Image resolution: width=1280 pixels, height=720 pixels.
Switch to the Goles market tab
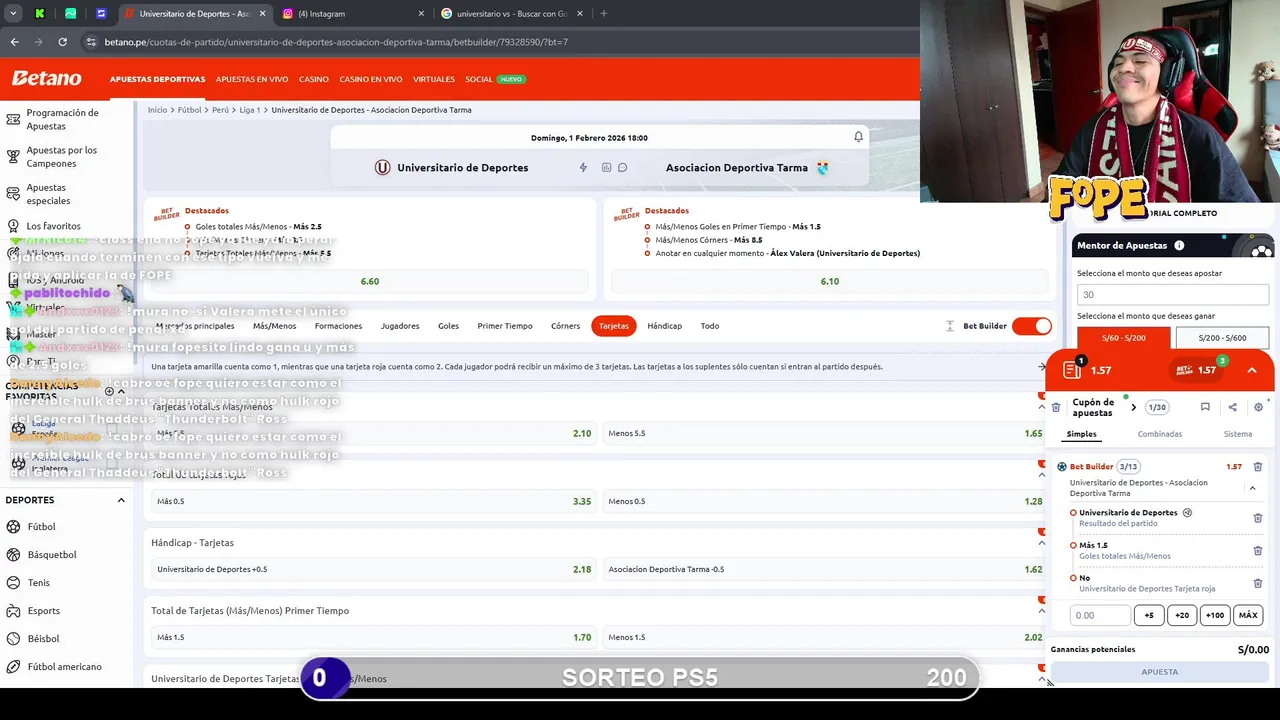[448, 326]
